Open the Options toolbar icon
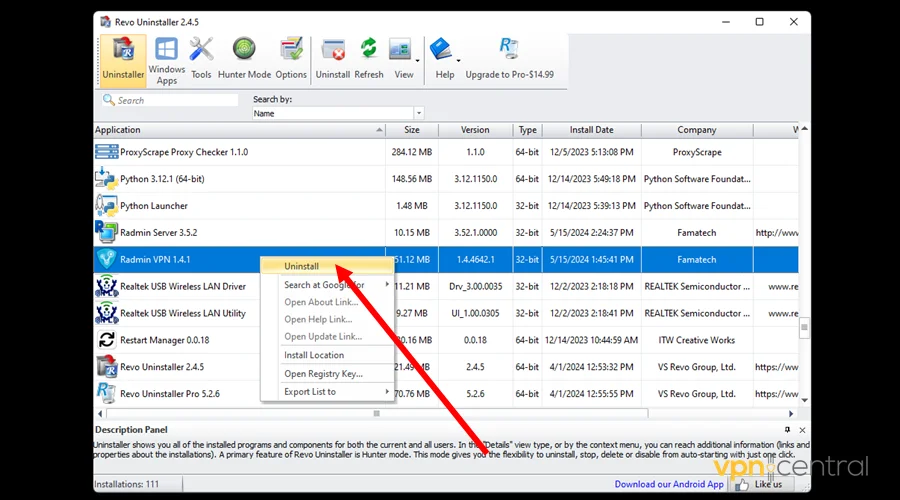The image size is (900, 500). tap(291, 60)
